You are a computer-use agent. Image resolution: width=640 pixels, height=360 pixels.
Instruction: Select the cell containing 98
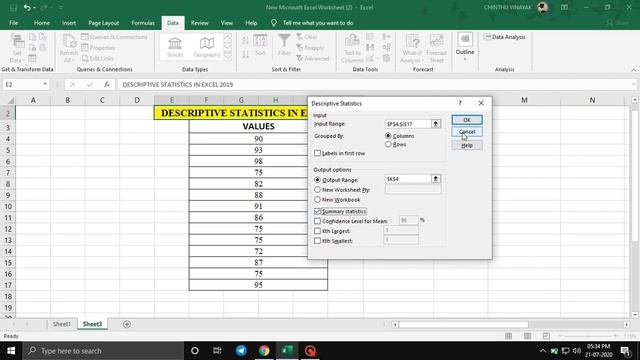pos(258,161)
